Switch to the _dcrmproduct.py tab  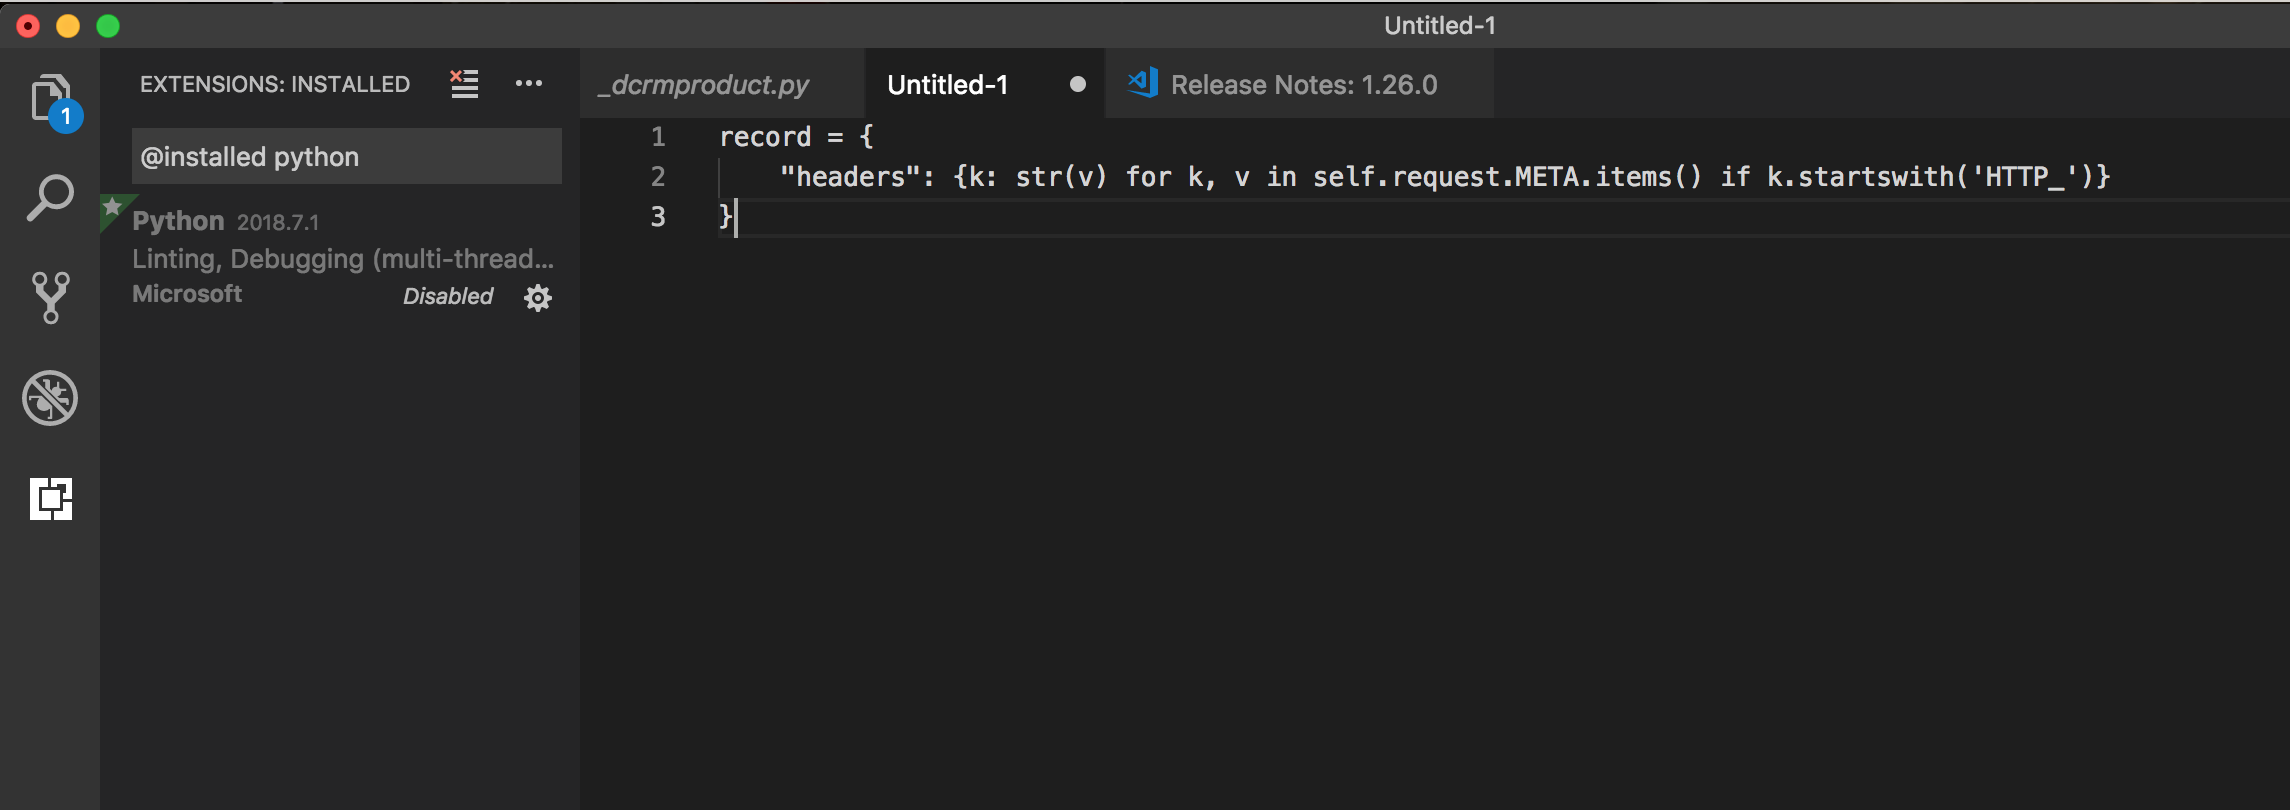(x=704, y=86)
